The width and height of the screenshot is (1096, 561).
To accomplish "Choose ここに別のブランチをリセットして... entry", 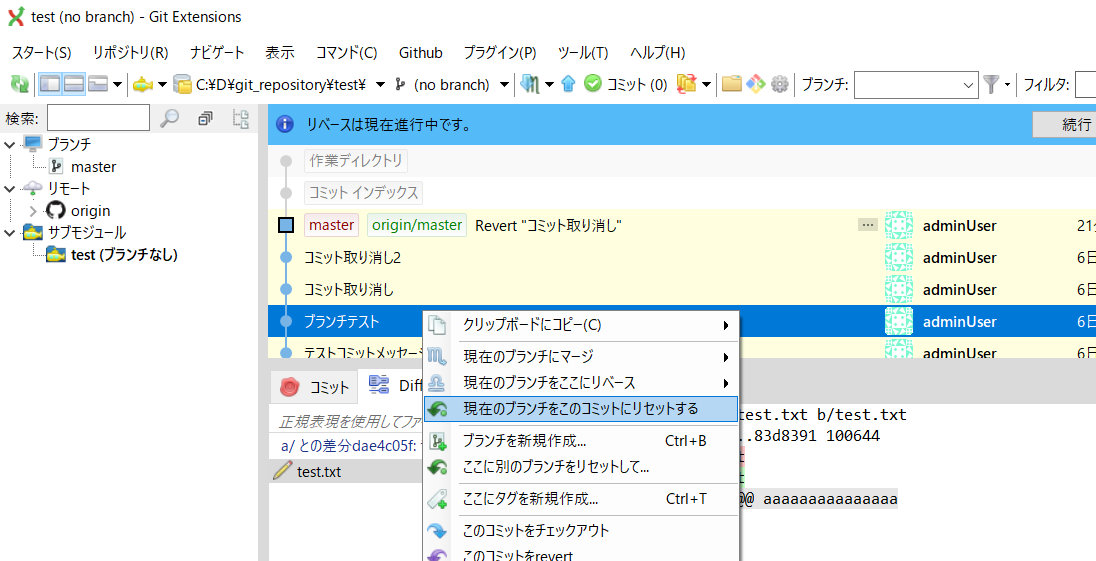I will (x=582, y=467).
